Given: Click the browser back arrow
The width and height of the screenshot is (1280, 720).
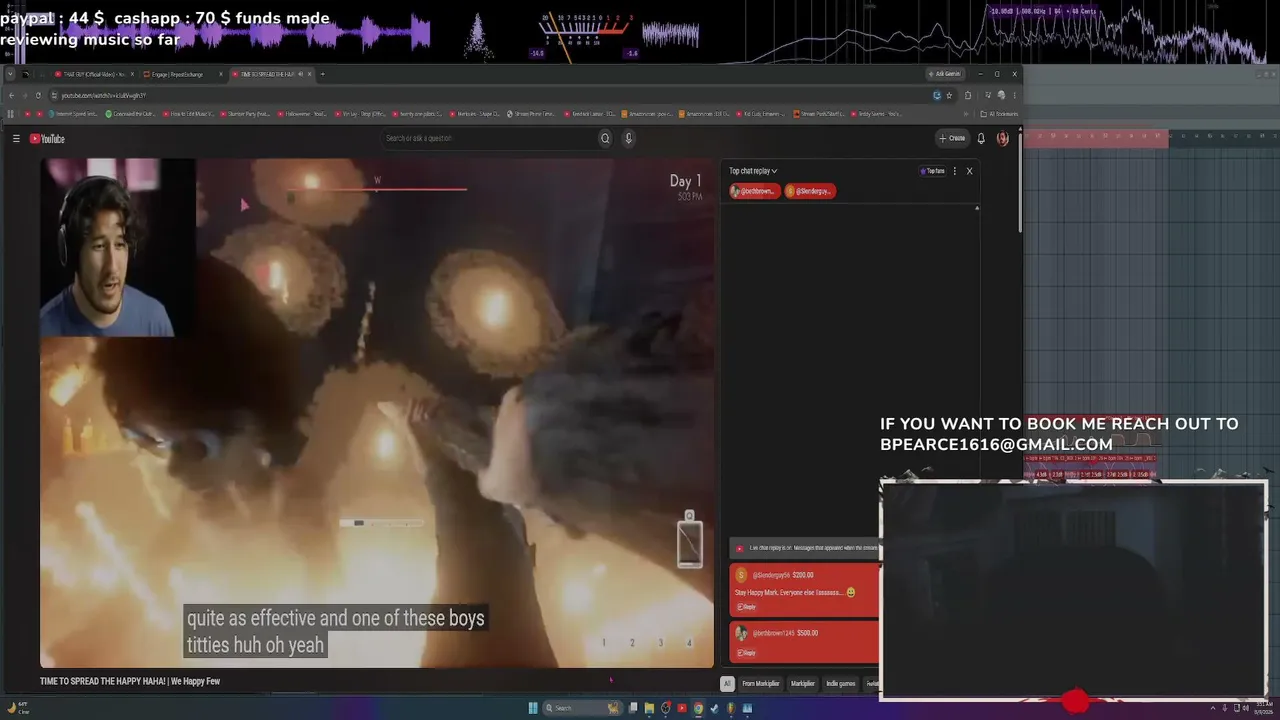Looking at the screenshot, I should click(x=11, y=95).
